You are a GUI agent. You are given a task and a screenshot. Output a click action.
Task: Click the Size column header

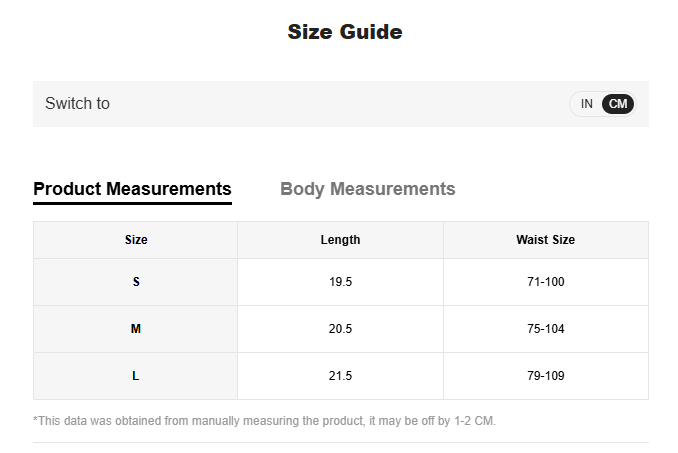click(x=136, y=240)
